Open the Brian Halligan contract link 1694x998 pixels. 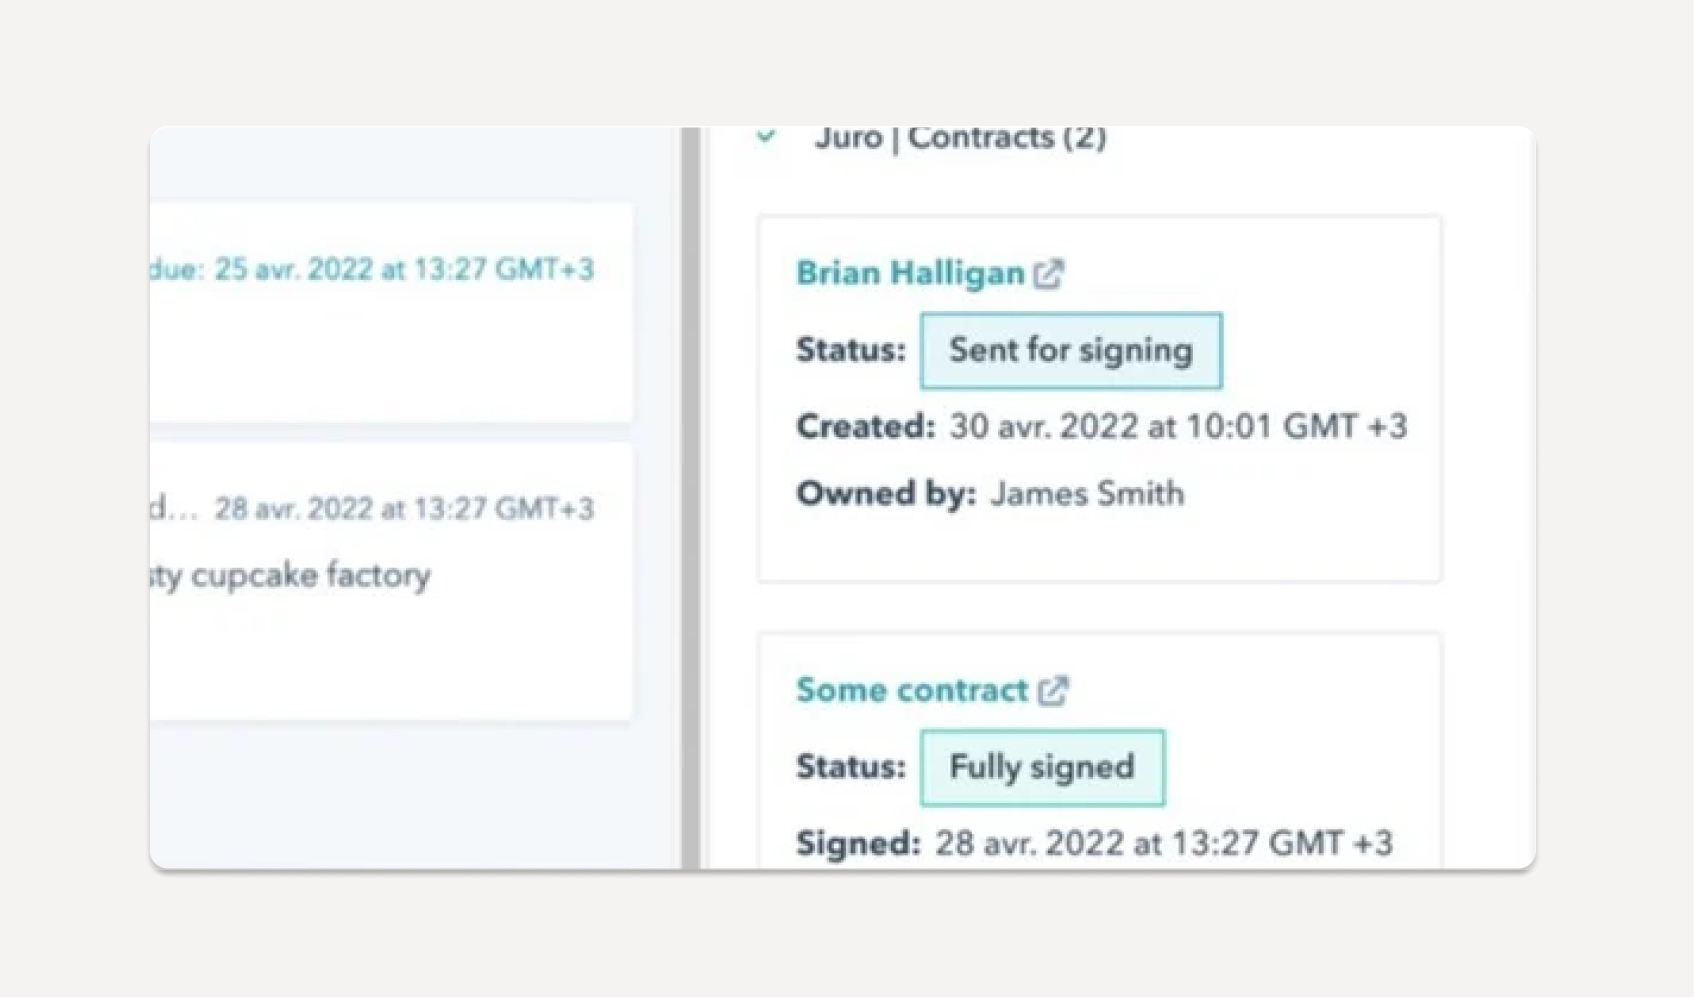(x=909, y=273)
